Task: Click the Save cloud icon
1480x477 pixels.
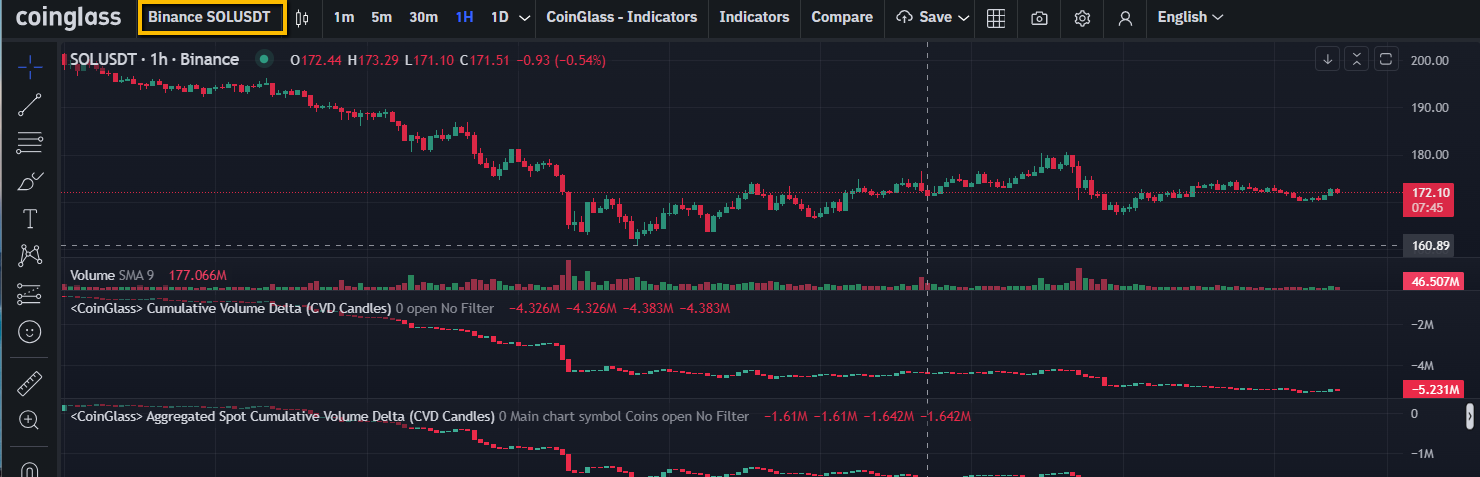Action: [905, 18]
